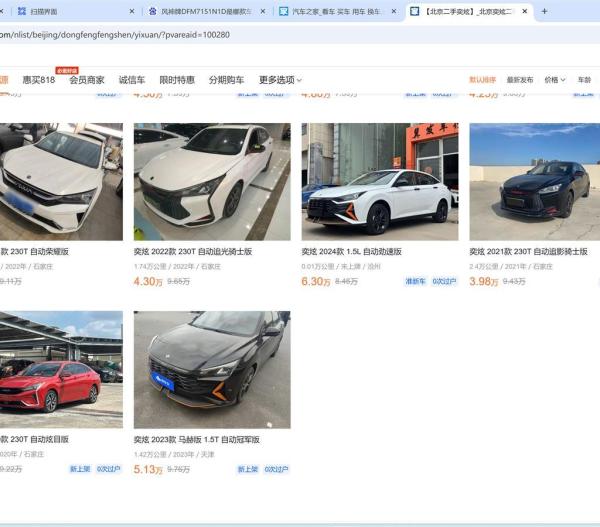Image resolution: width=600 pixels, height=527 pixels.
Task: Click the 1.42万公里 / 2023年 / 天津 details
Action: [x=174, y=454]
